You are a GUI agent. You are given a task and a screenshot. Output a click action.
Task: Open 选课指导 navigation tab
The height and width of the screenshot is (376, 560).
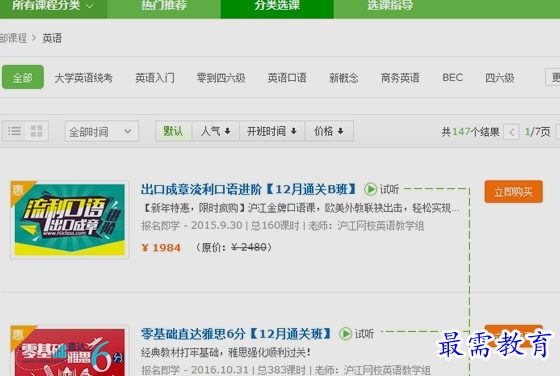(x=390, y=6)
